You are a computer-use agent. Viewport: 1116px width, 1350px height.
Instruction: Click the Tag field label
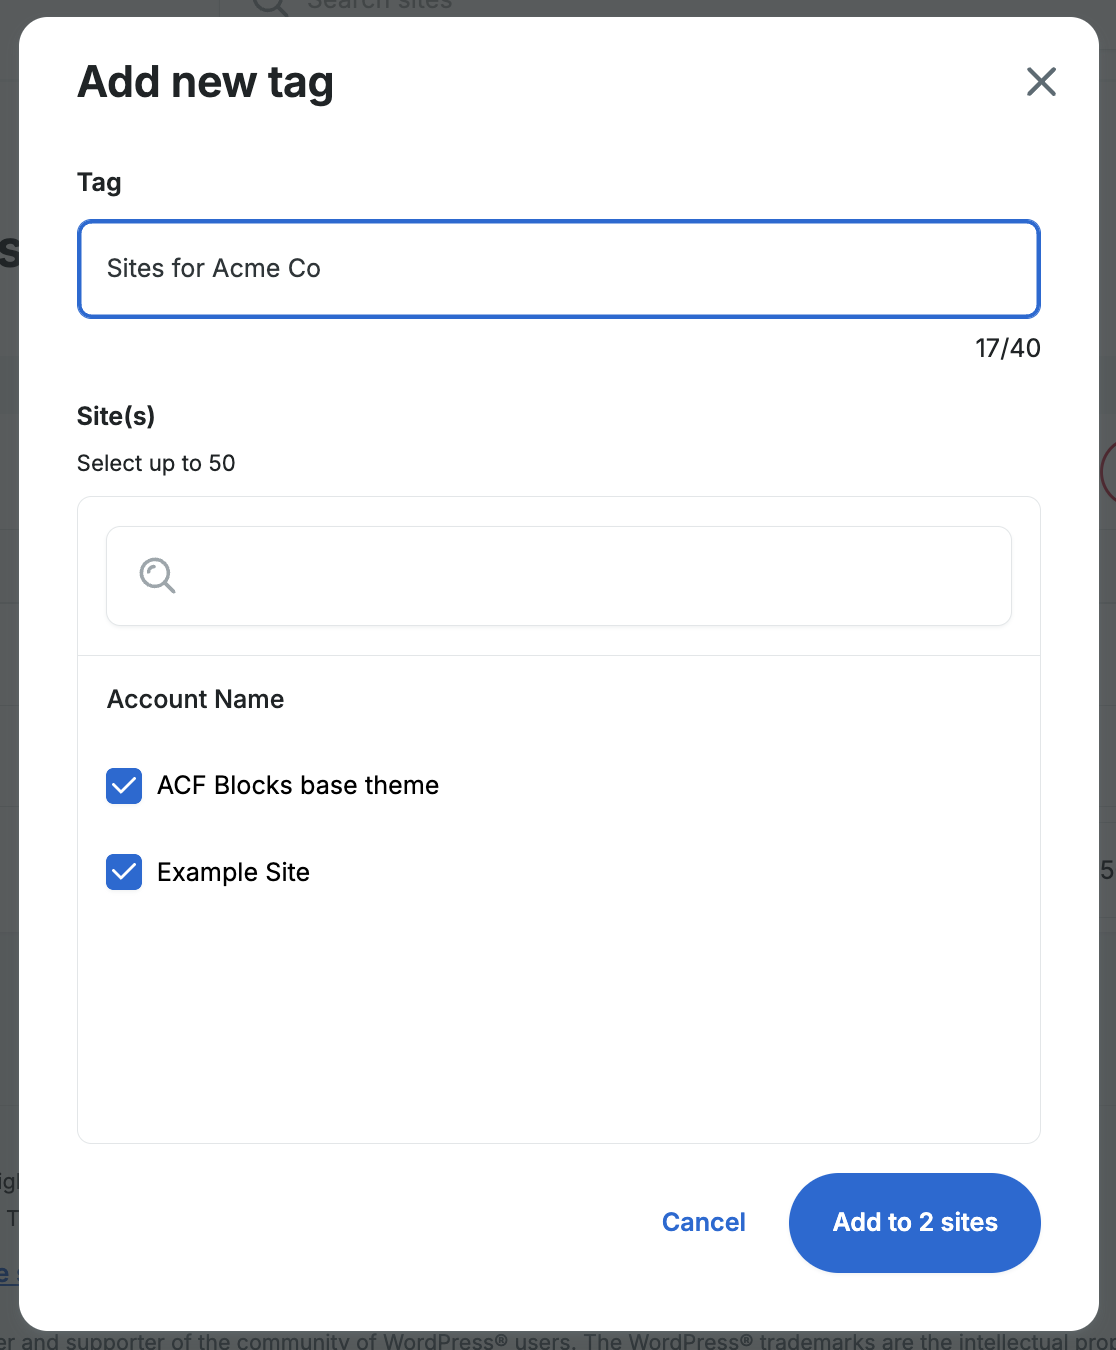point(99,182)
